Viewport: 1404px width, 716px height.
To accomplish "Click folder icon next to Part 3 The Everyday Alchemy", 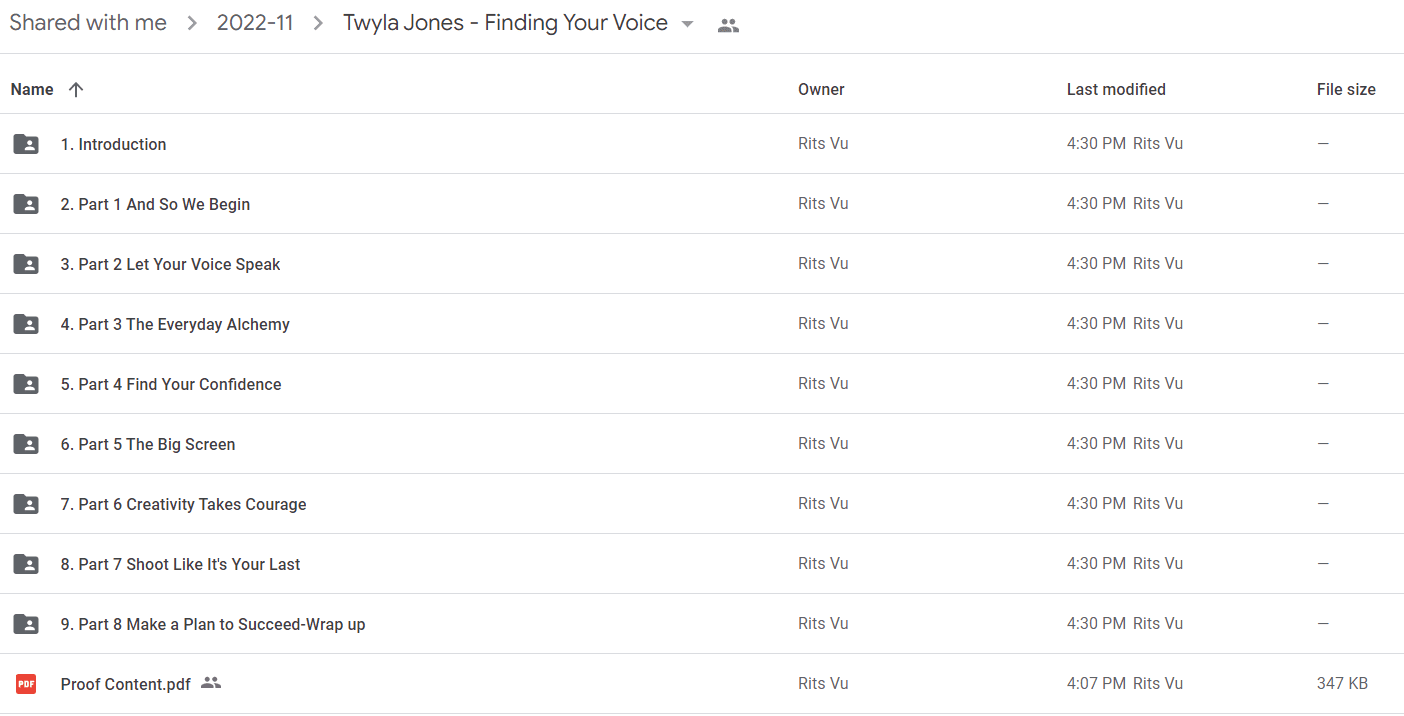I will (26, 324).
